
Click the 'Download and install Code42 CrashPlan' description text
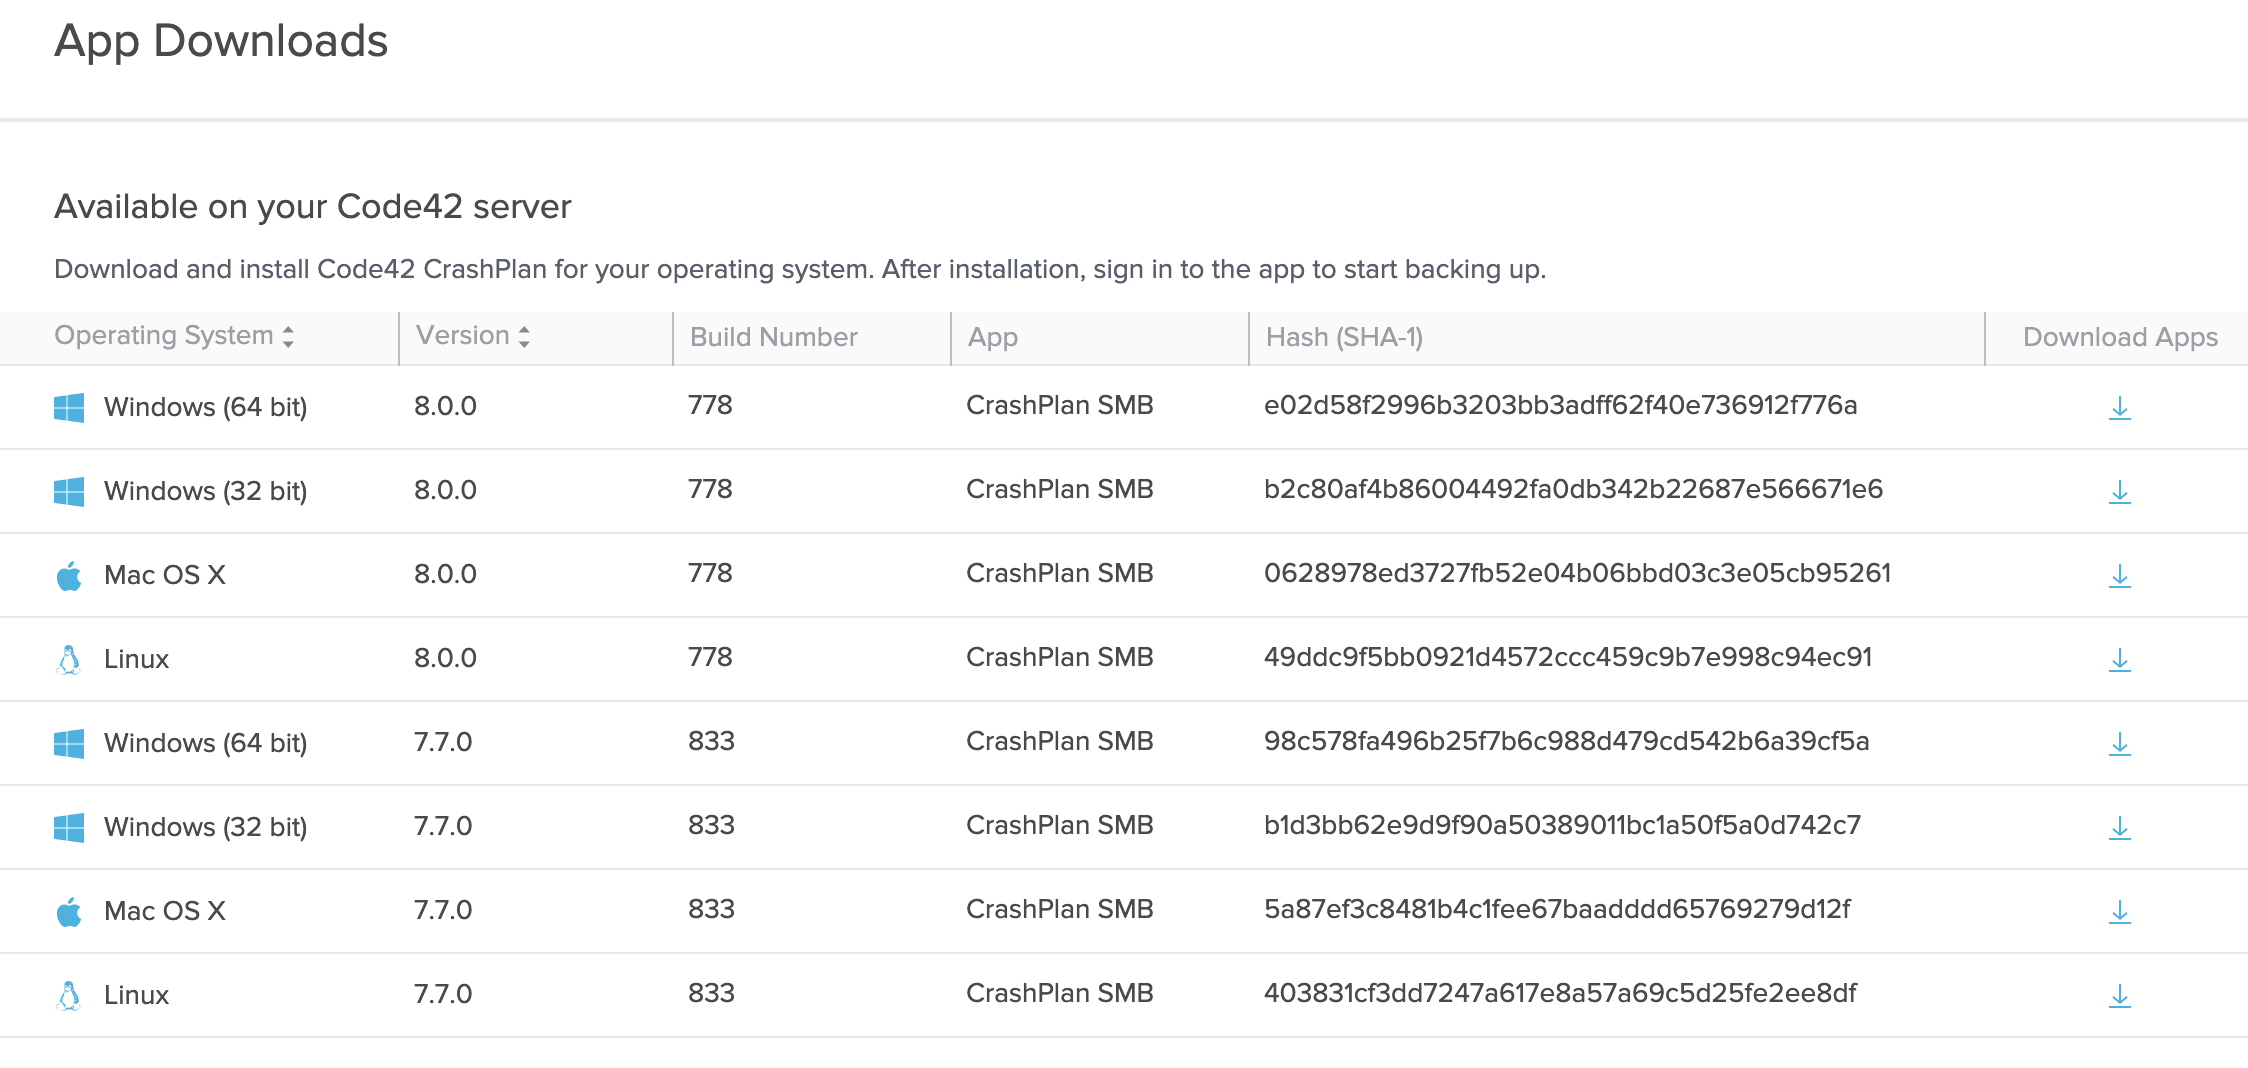point(800,269)
